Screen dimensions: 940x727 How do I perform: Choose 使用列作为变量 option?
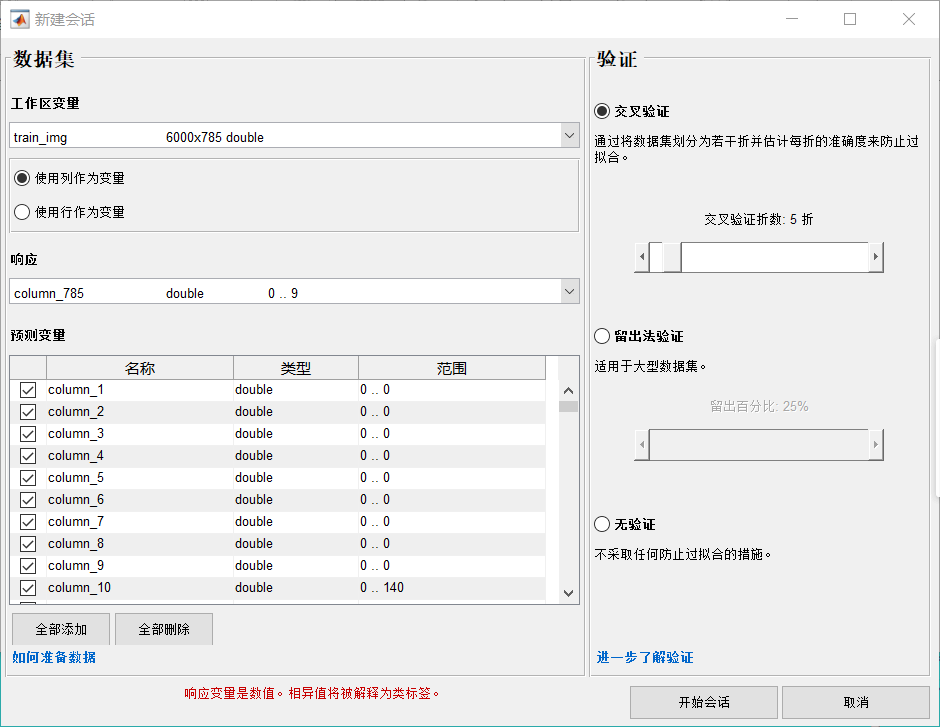point(22,178)
